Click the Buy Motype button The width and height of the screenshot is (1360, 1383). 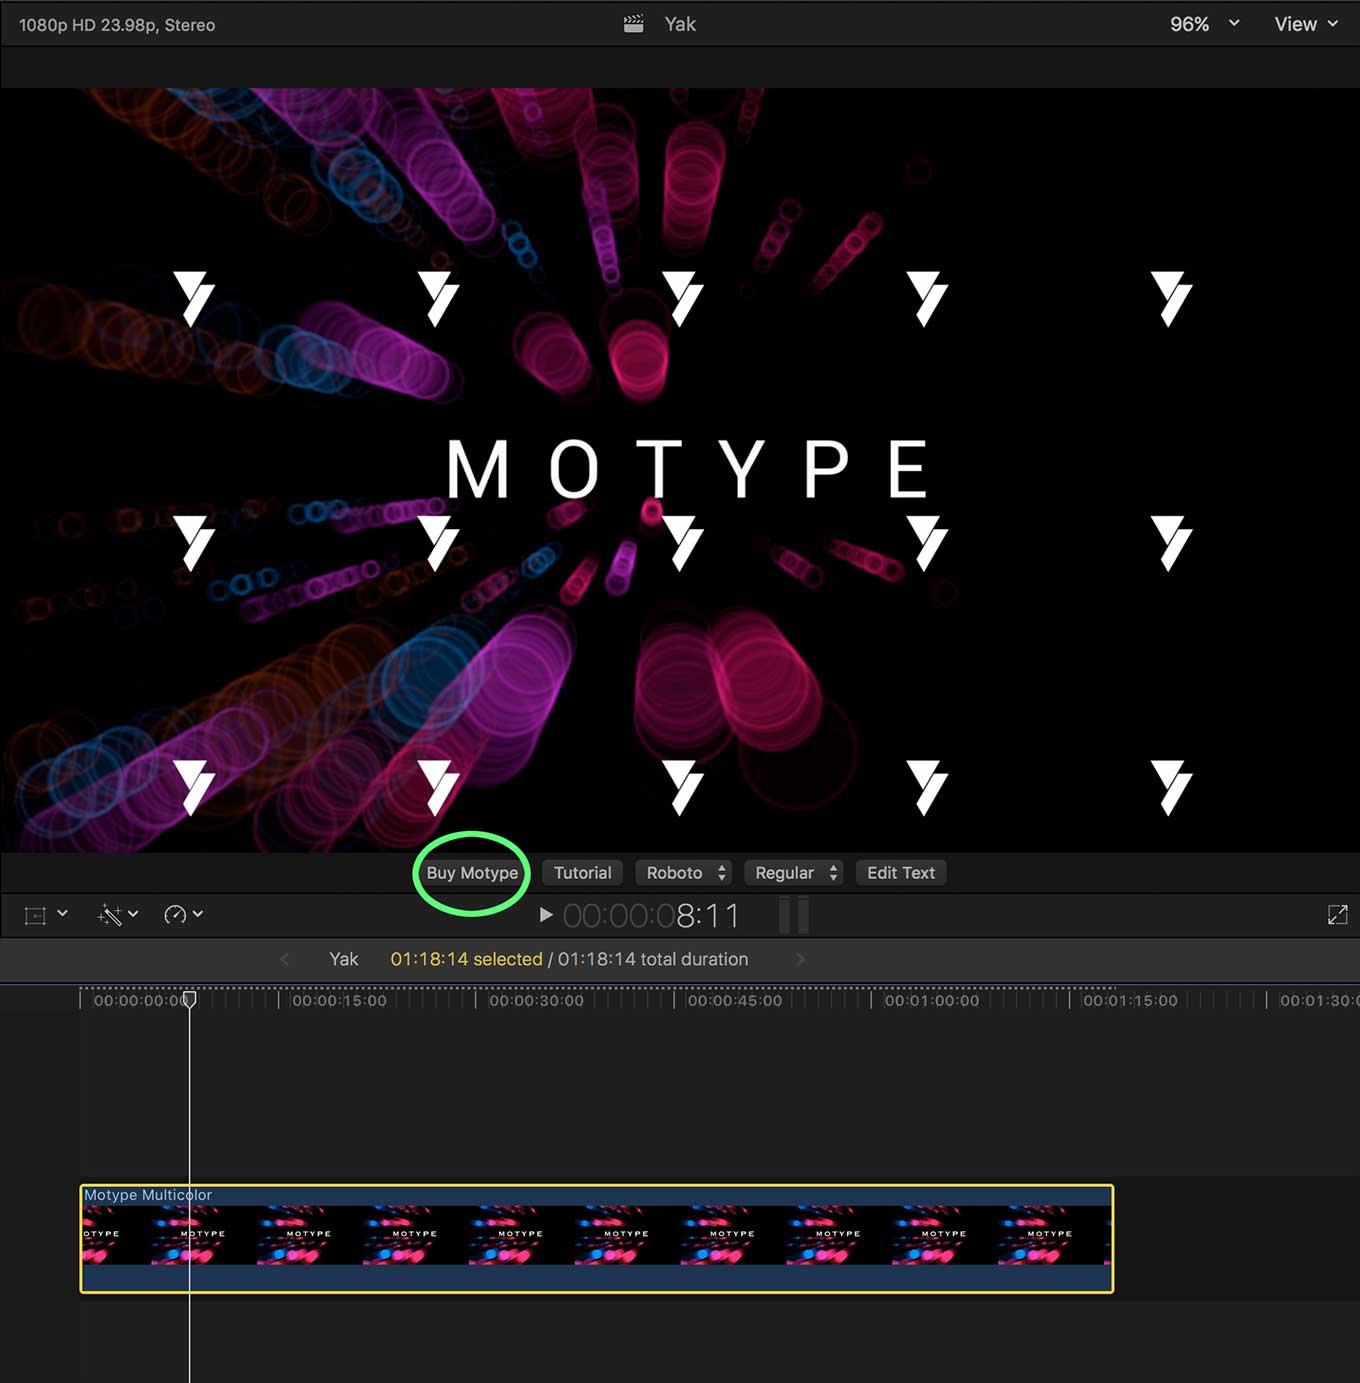coord(472,873)
